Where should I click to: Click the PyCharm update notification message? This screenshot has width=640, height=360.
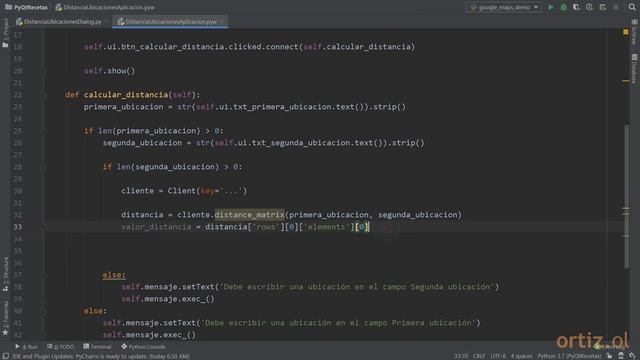(x=101, y=356)
